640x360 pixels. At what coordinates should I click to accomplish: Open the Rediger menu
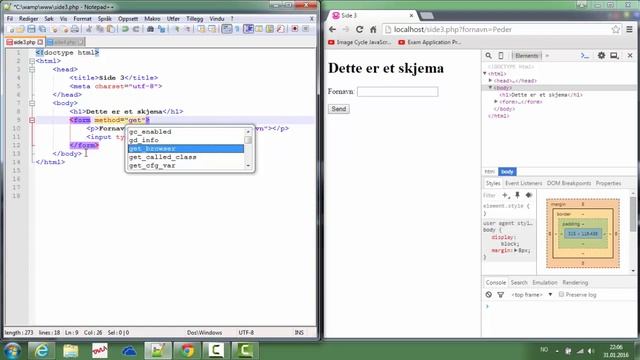tap(28, 19)
